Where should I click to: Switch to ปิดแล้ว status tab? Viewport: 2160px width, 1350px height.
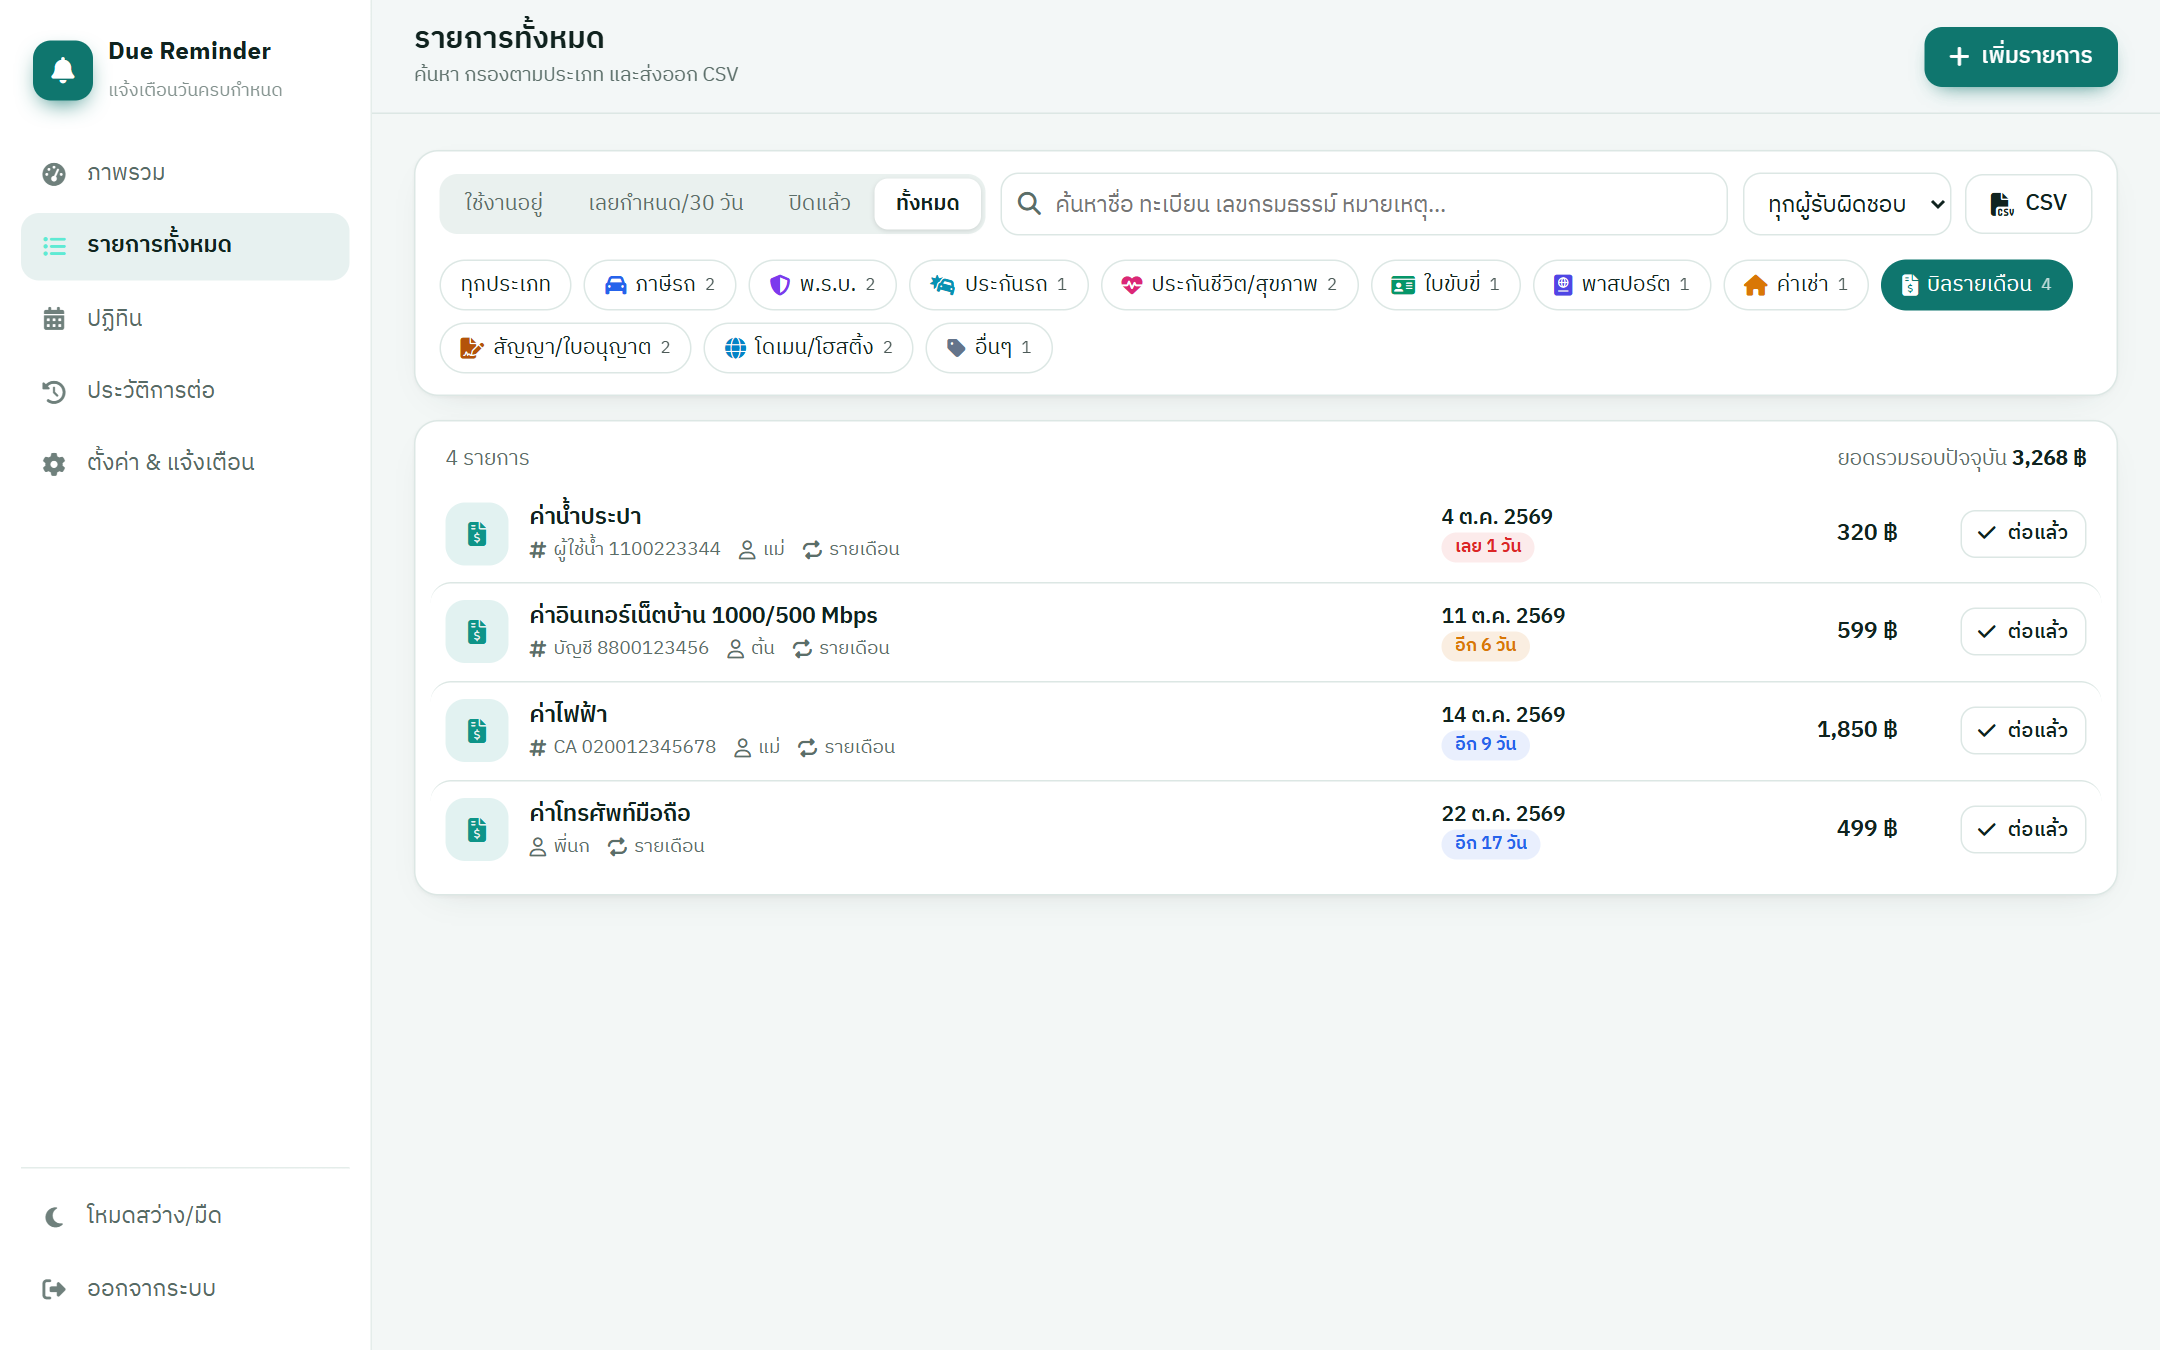click(x=819, y=203)
